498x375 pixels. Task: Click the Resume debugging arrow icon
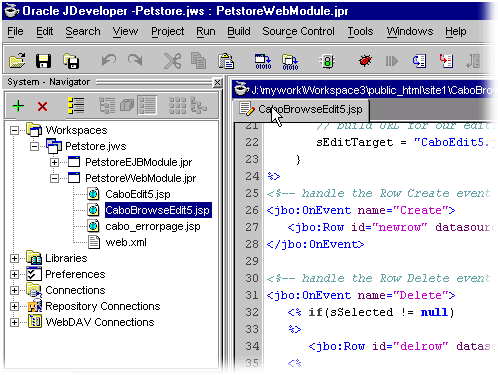pos(392,61)
